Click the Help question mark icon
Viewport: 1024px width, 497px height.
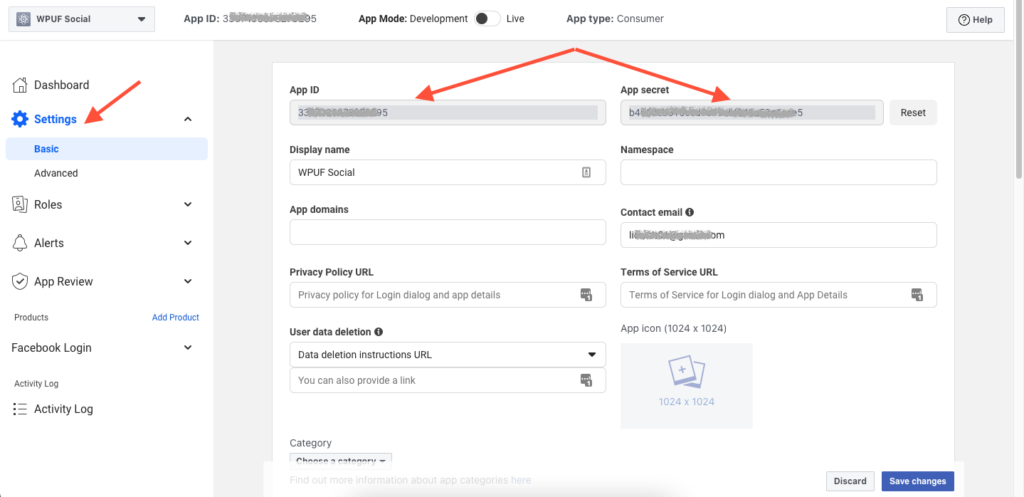click(x=964, y=20)
